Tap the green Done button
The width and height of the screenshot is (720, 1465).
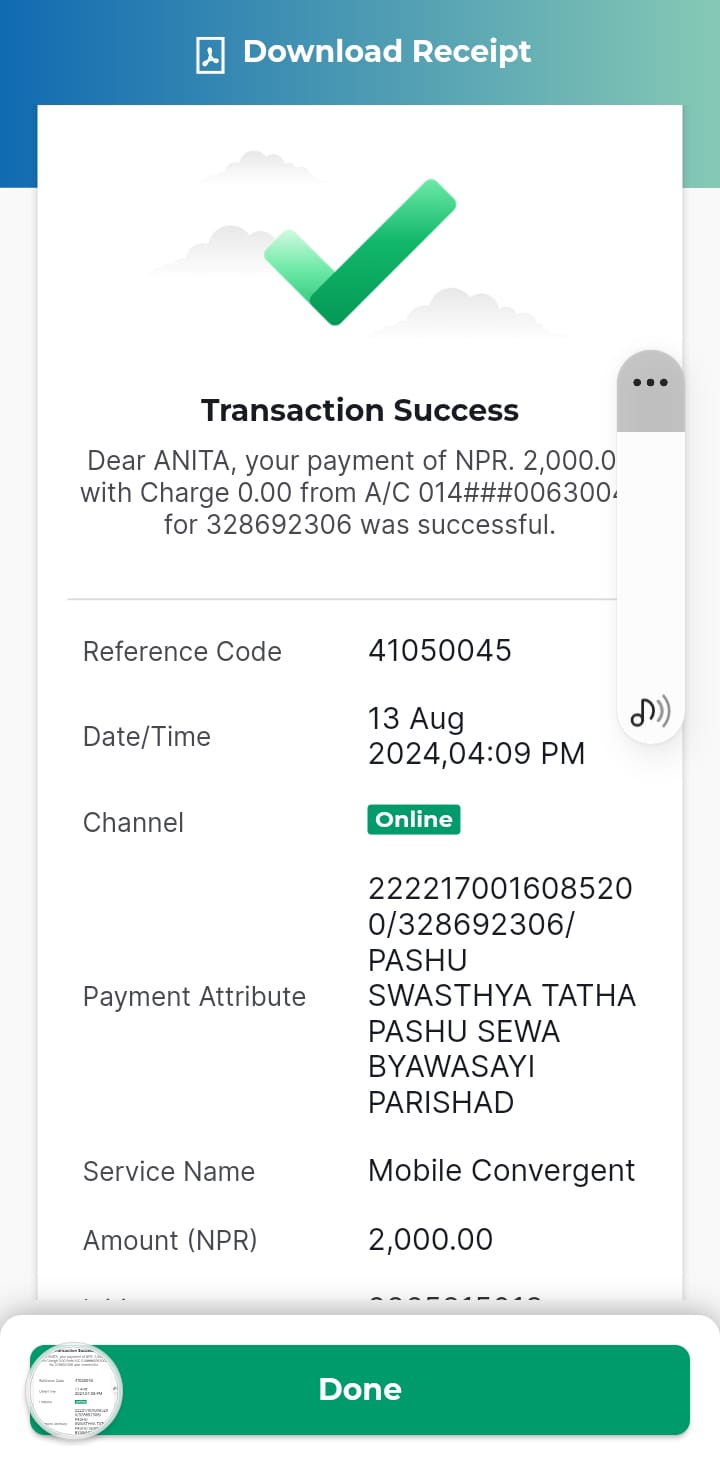360,1389
